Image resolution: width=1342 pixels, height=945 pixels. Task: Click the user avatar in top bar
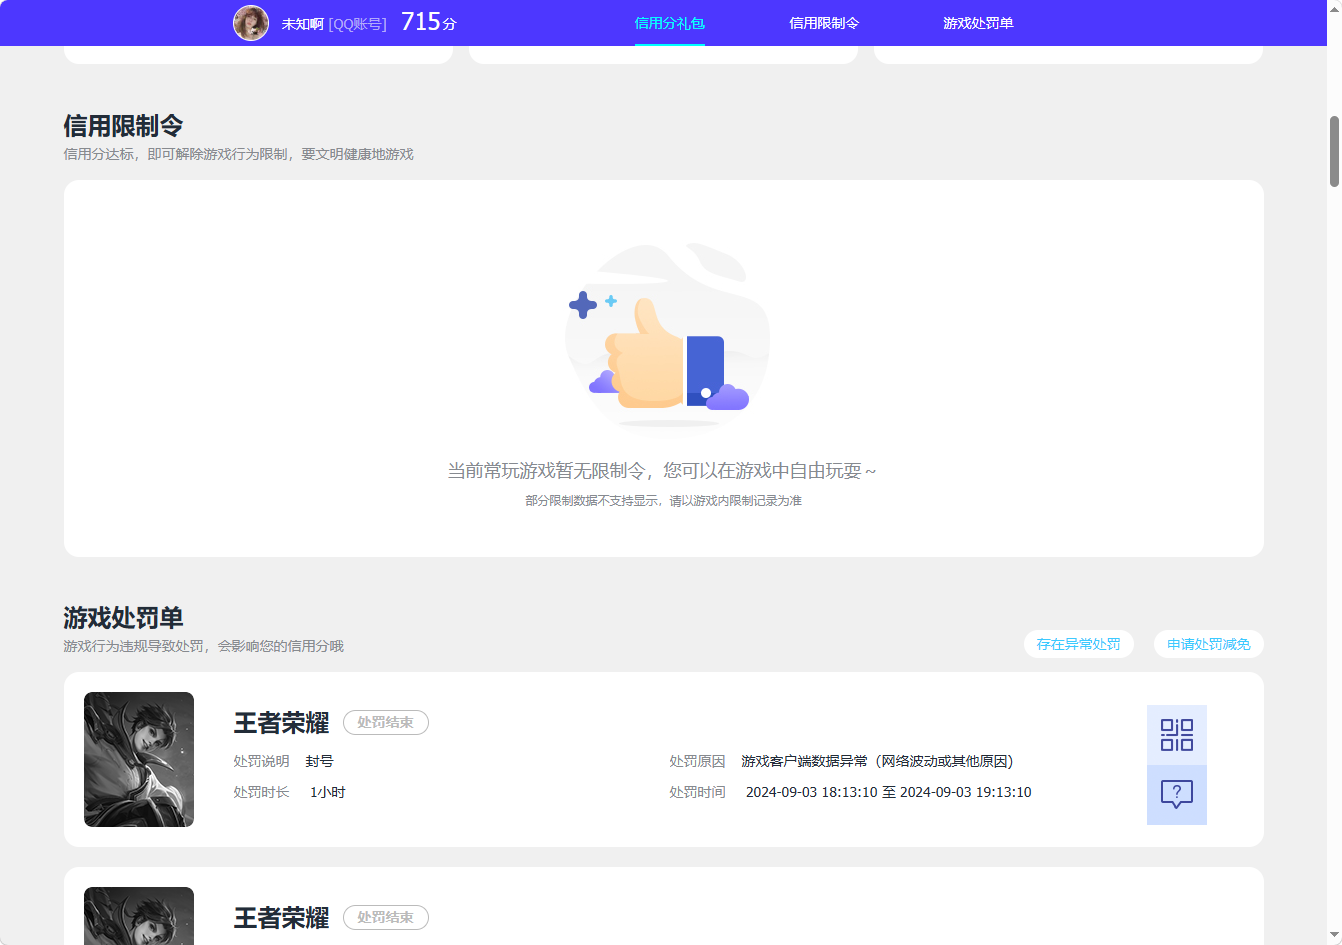251,23
